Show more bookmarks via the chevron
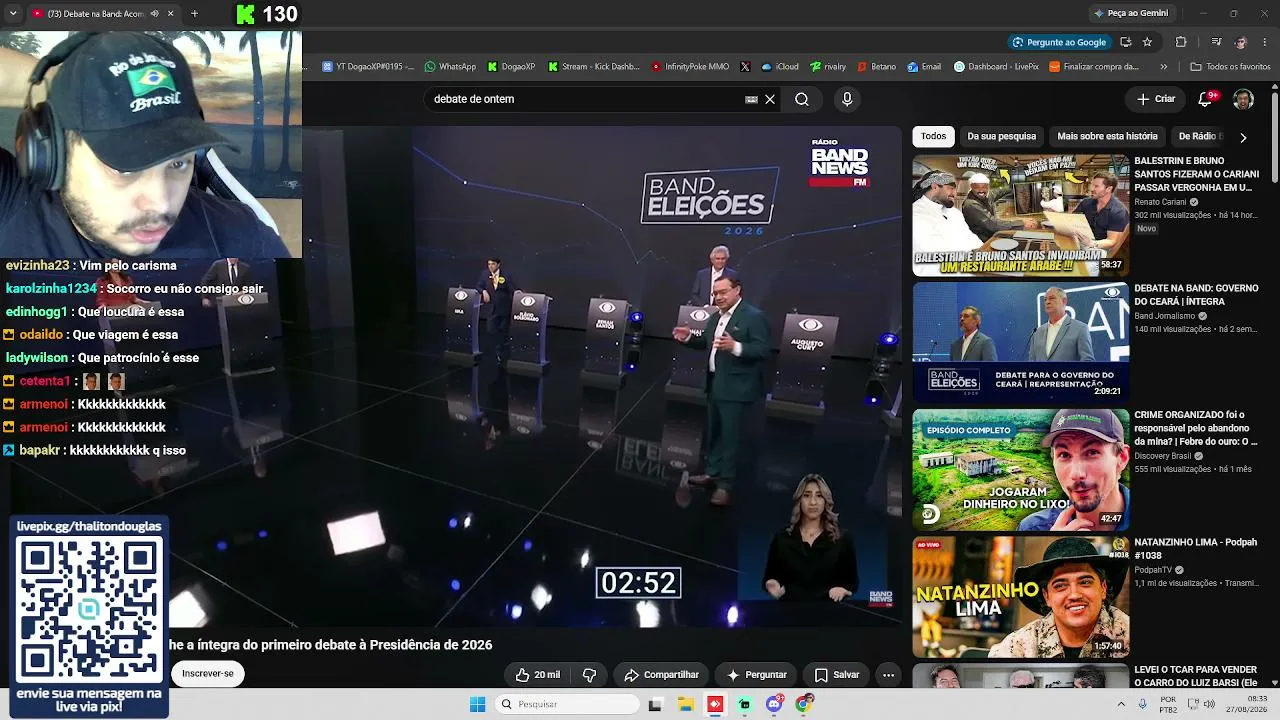Image resolution: width=1280 pixels, height=720 pixels. click(1163, 67)
